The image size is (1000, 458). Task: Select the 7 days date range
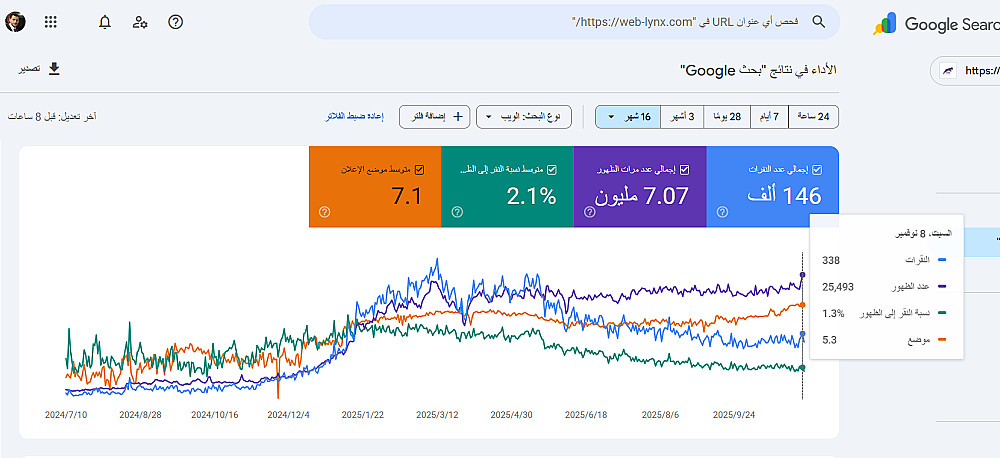tap(772, 117)
